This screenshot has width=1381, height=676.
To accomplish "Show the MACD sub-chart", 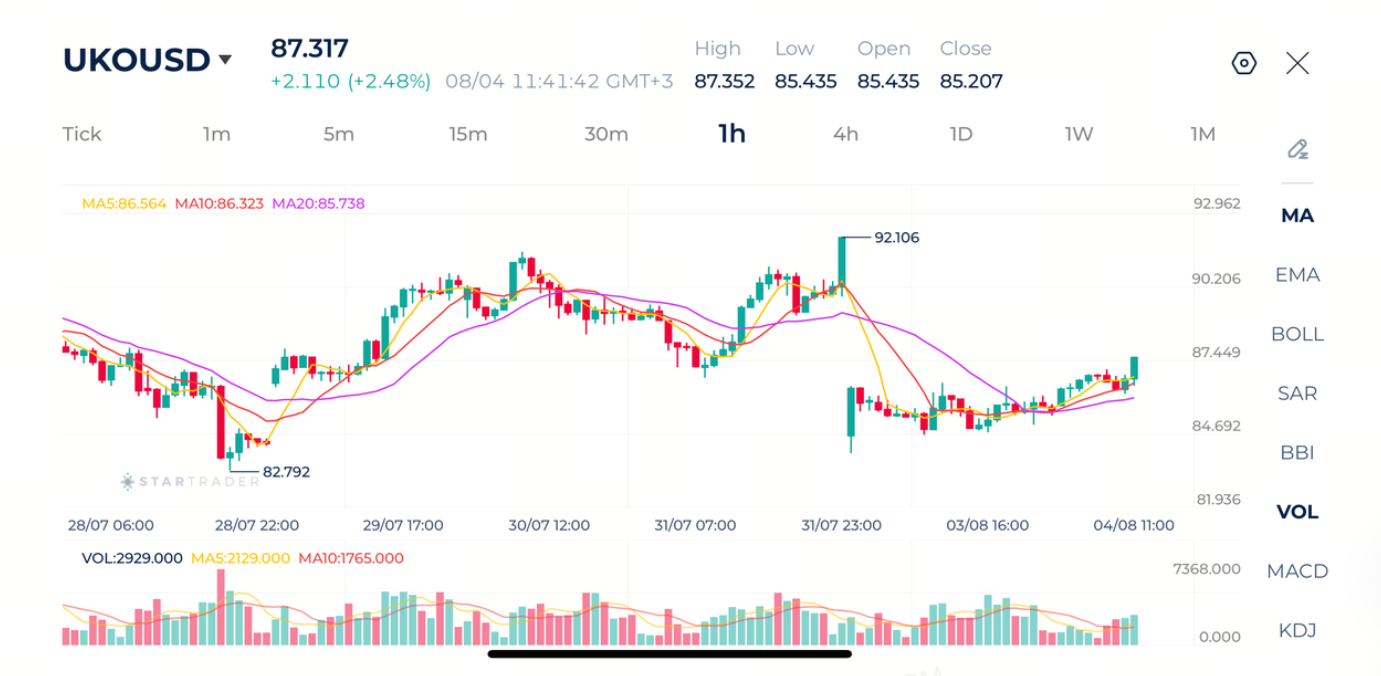I will point(1297,571).
